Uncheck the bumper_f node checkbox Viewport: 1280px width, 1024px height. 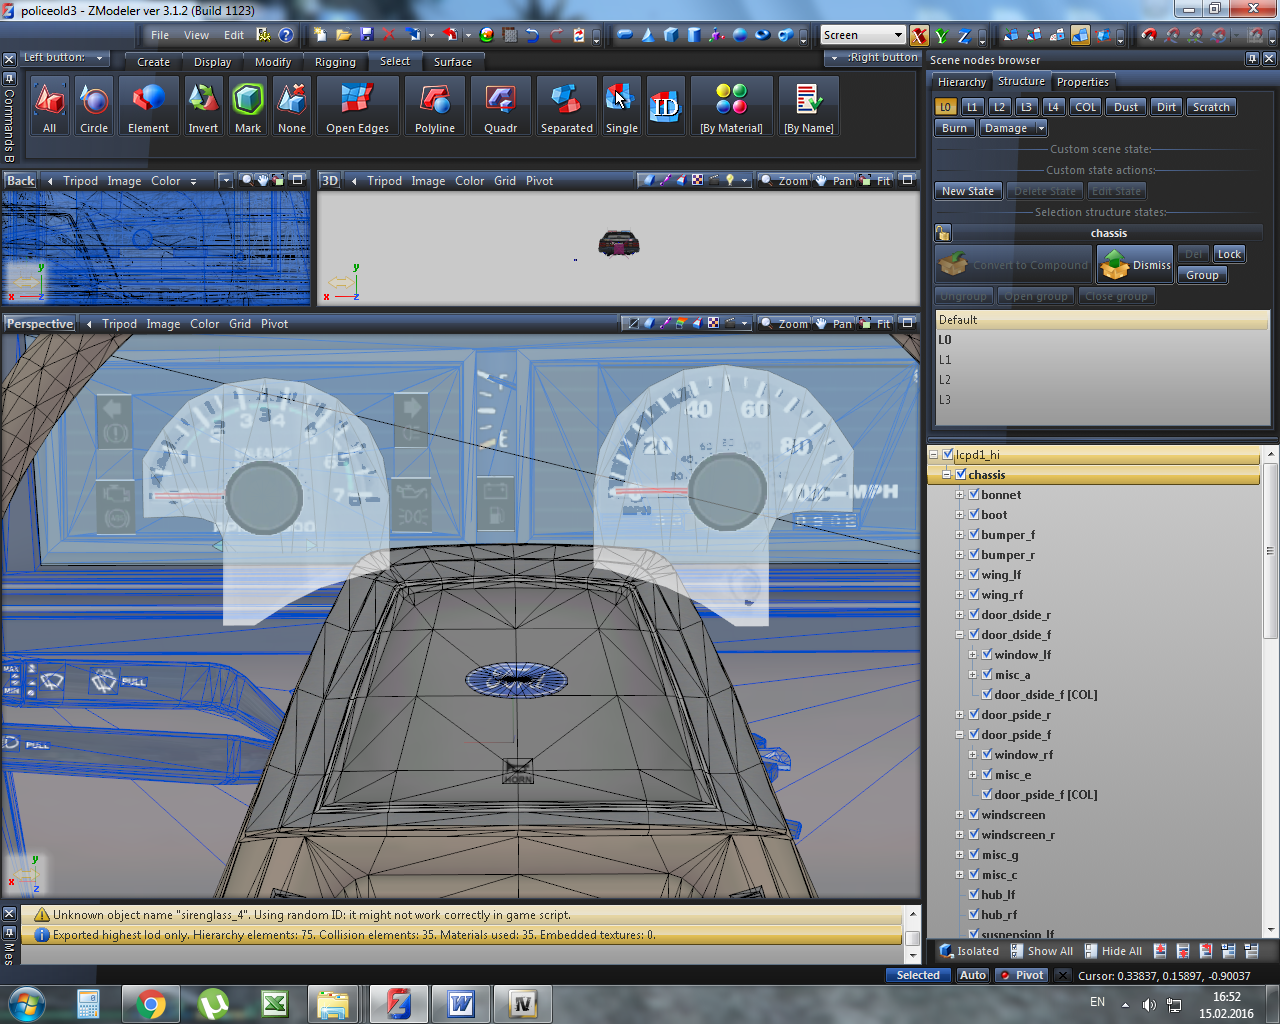coord(974,534)
